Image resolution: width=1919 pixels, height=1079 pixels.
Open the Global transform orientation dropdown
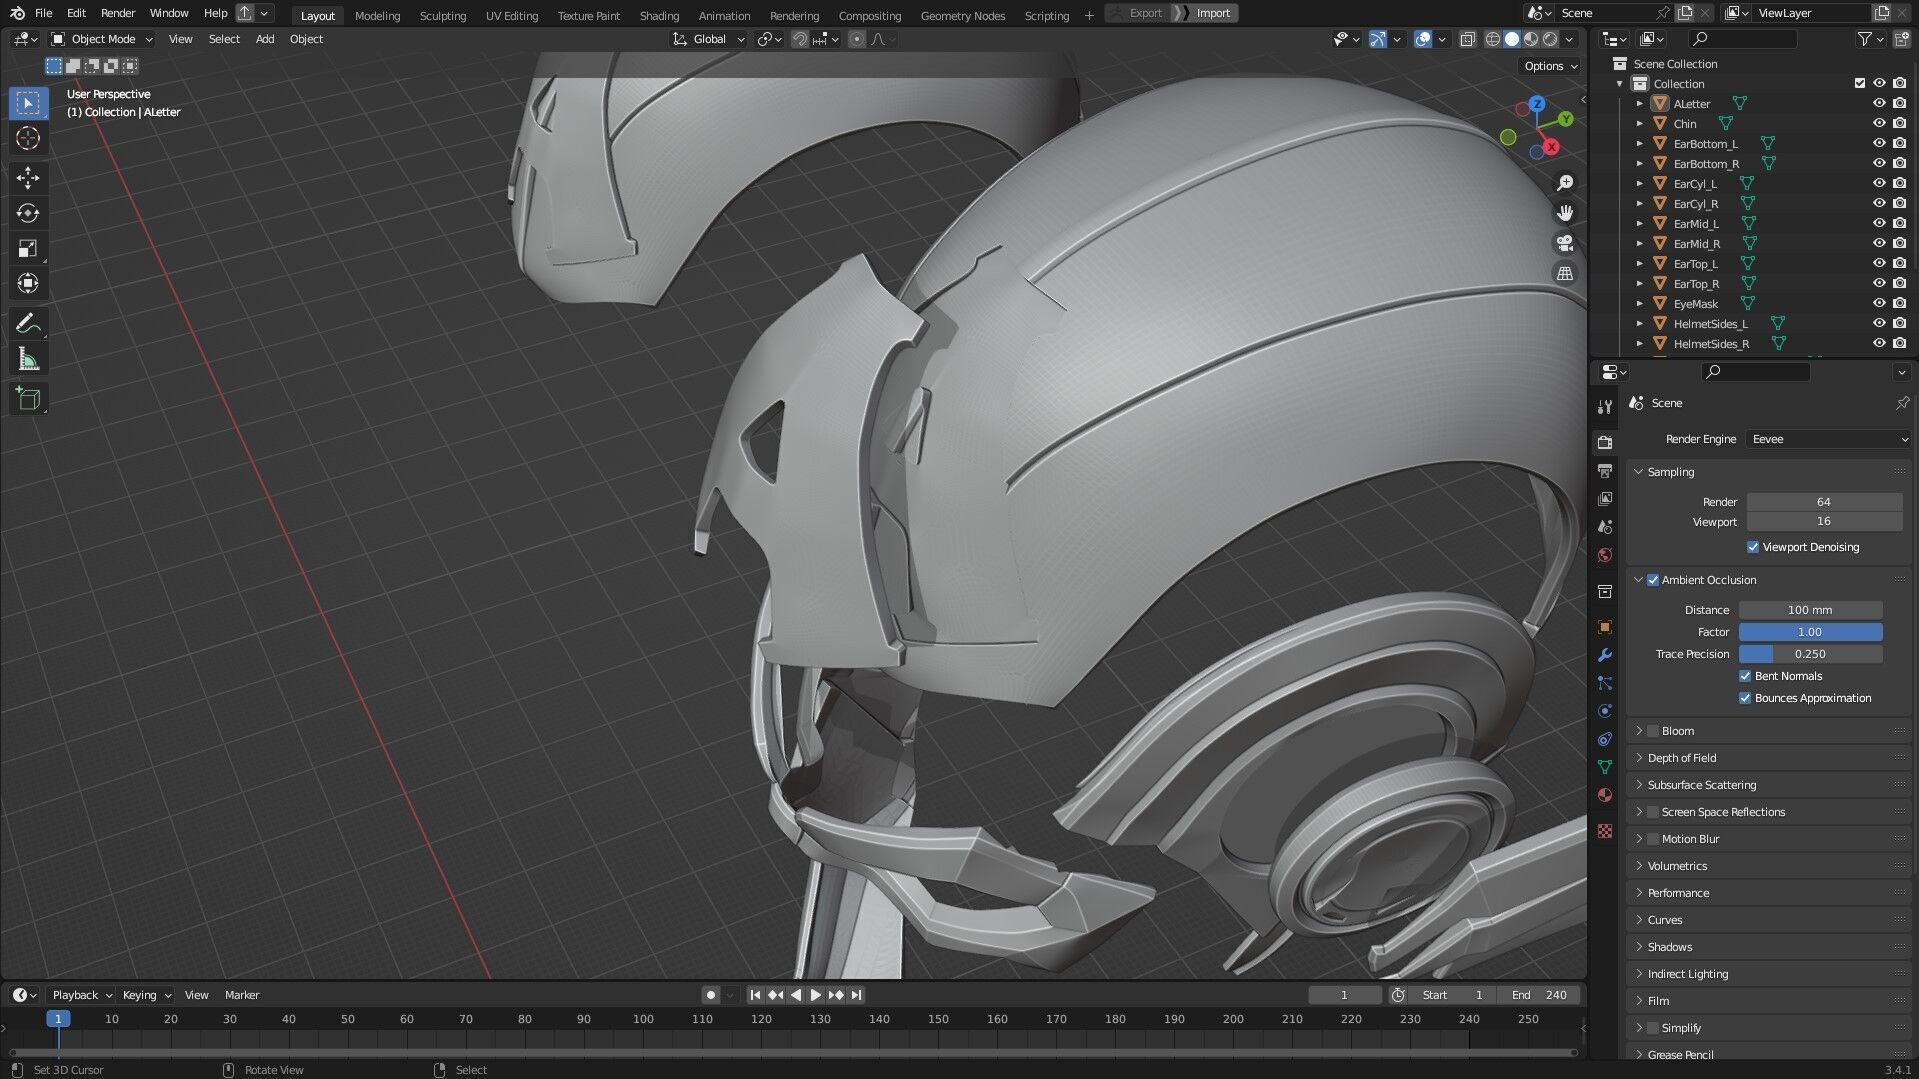709,39
